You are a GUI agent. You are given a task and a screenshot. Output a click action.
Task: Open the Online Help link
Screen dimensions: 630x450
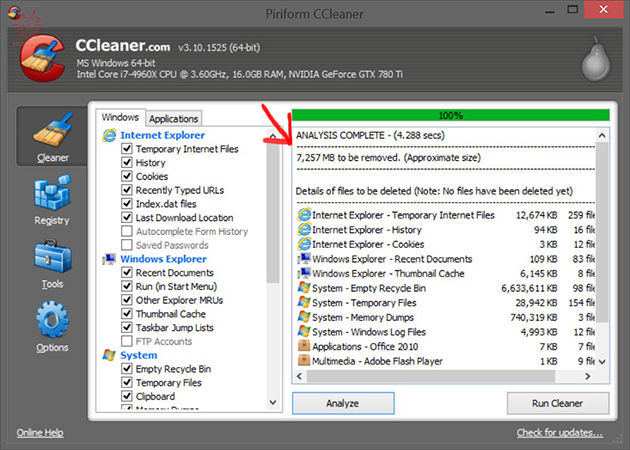pyautogui.click(x=40, y=433)
